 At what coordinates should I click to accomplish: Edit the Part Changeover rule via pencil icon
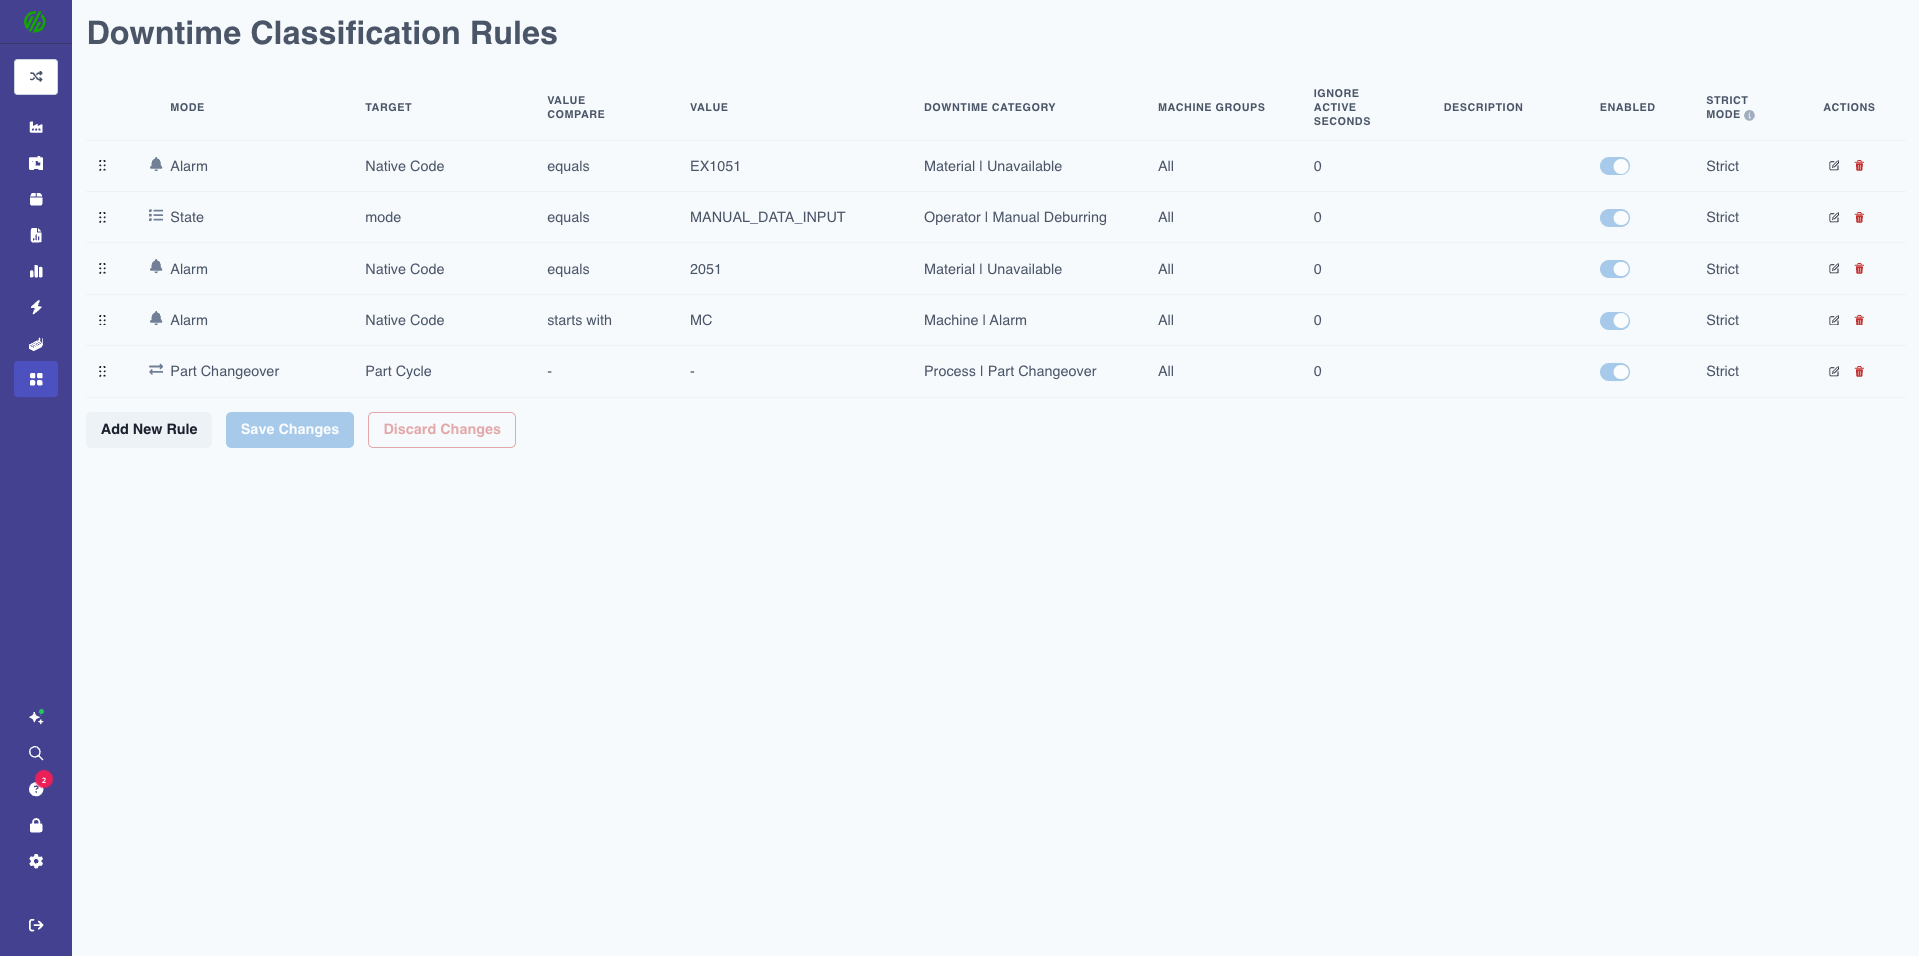coord(1834,371)
